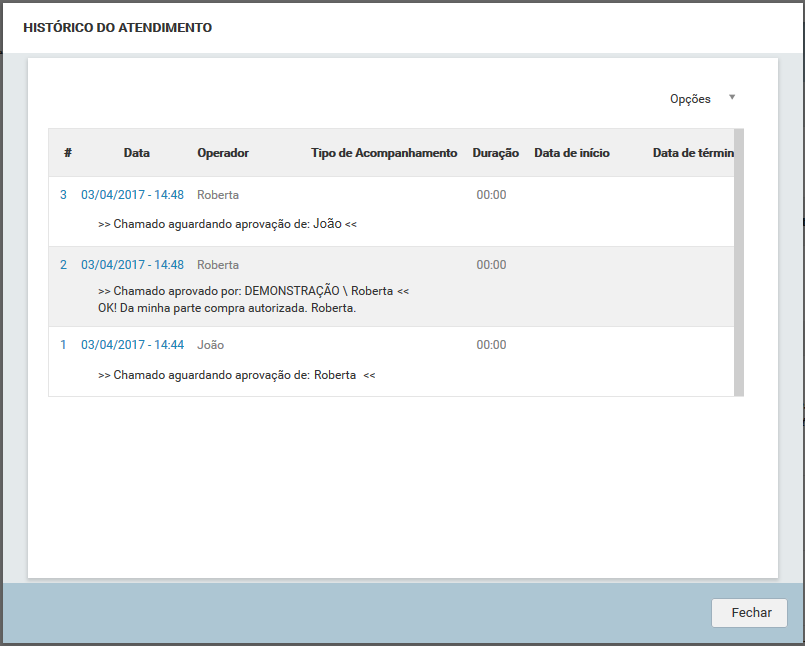The image size is (805, 646).
Task: Sort by the Data column header
Action: point(137,153)
